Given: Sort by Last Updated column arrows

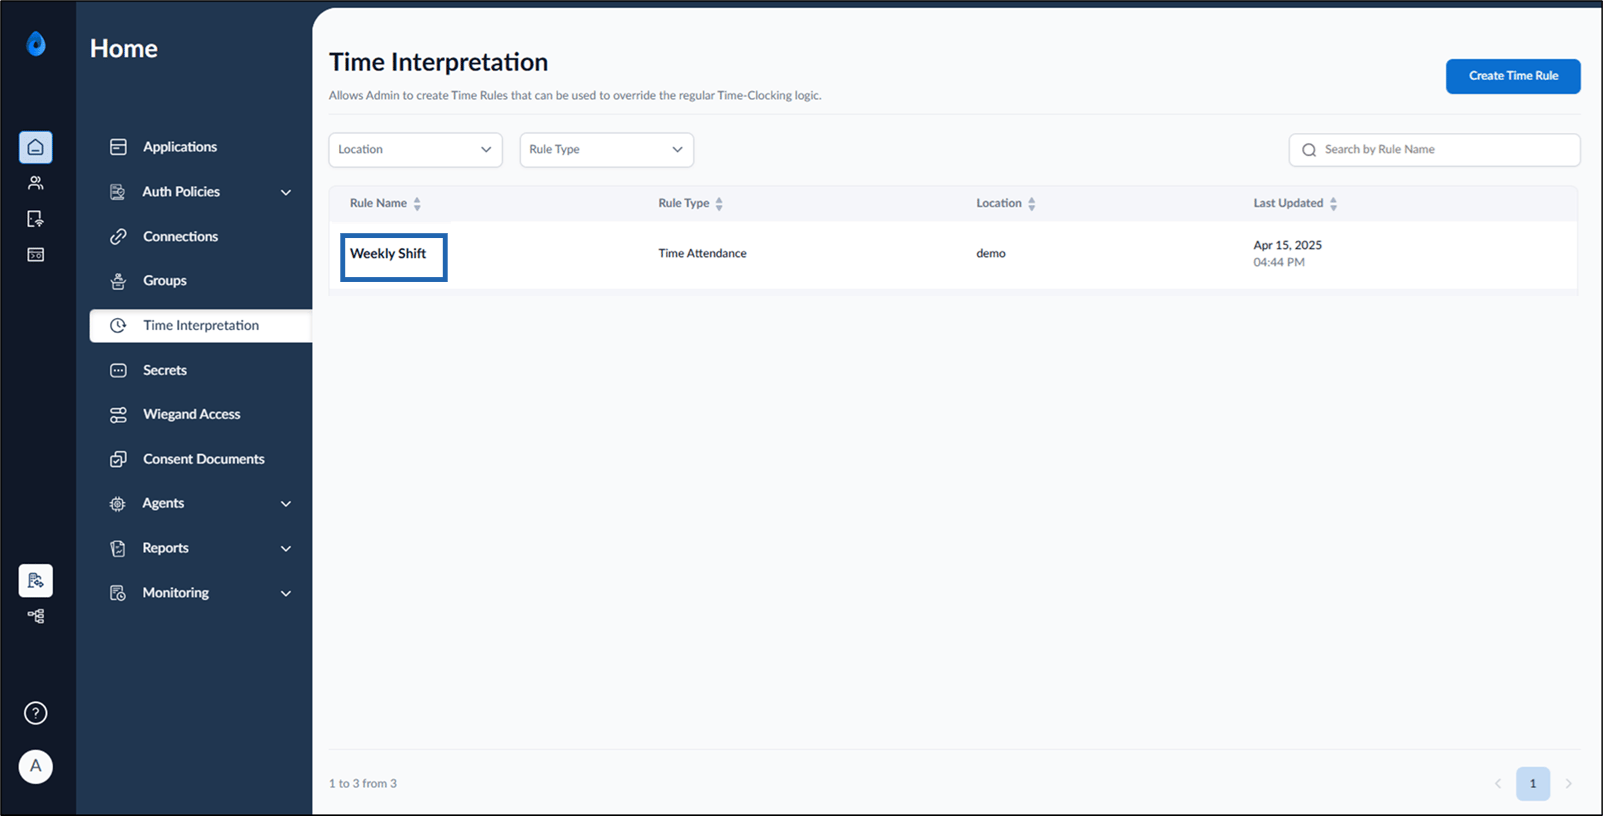Looking at the screenshot, I should 1333,204.
